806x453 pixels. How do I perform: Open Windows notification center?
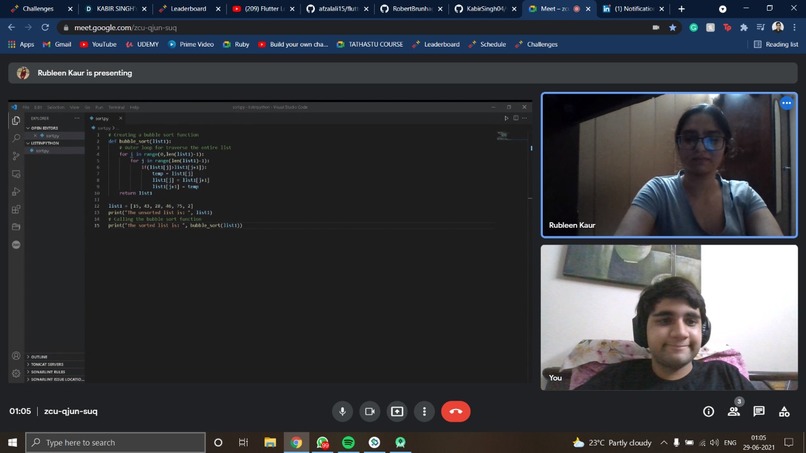click(789, 442)
